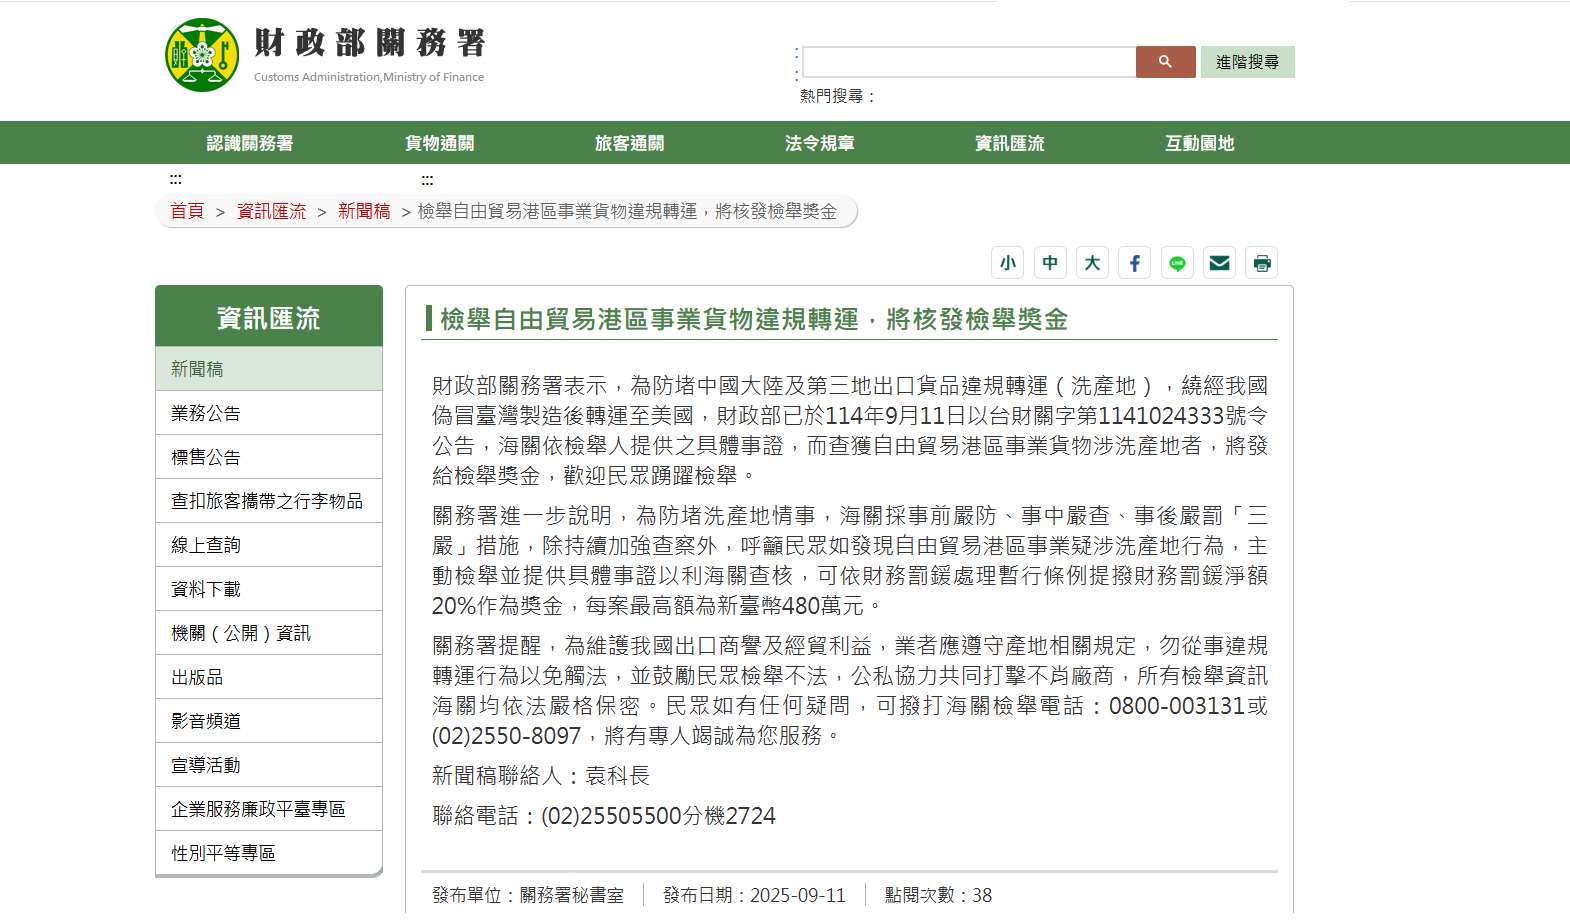Viewport: 1570px width, 923px height.
Task: Focus the site search input field
Action: [969, 62]
